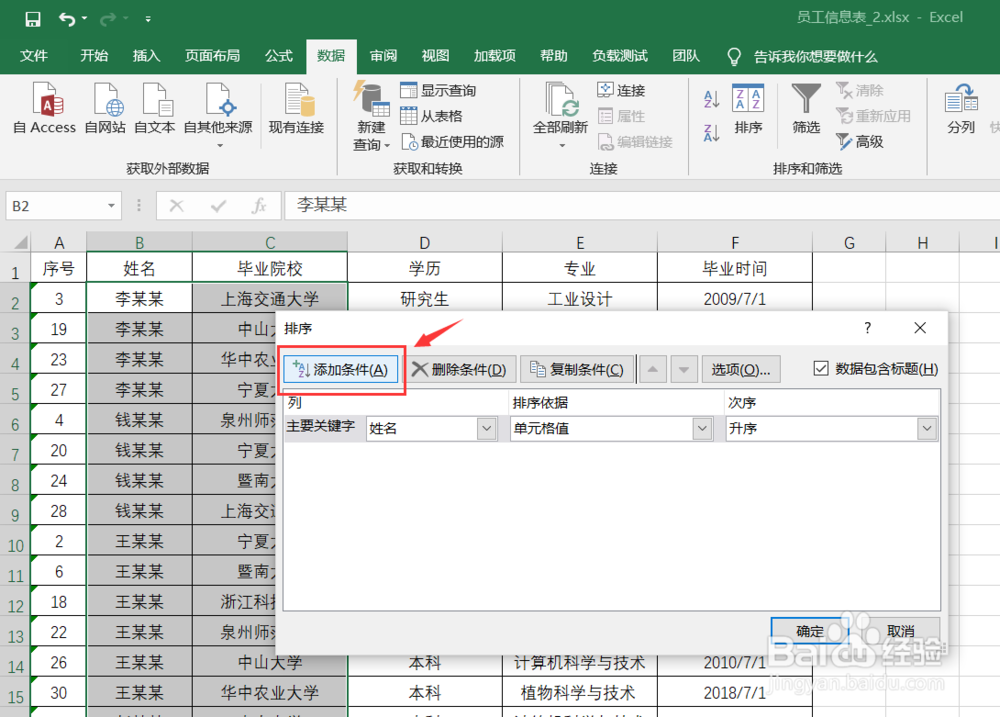Expand the Name Box dropdown

pyautogui.click(x=111, y=205)
